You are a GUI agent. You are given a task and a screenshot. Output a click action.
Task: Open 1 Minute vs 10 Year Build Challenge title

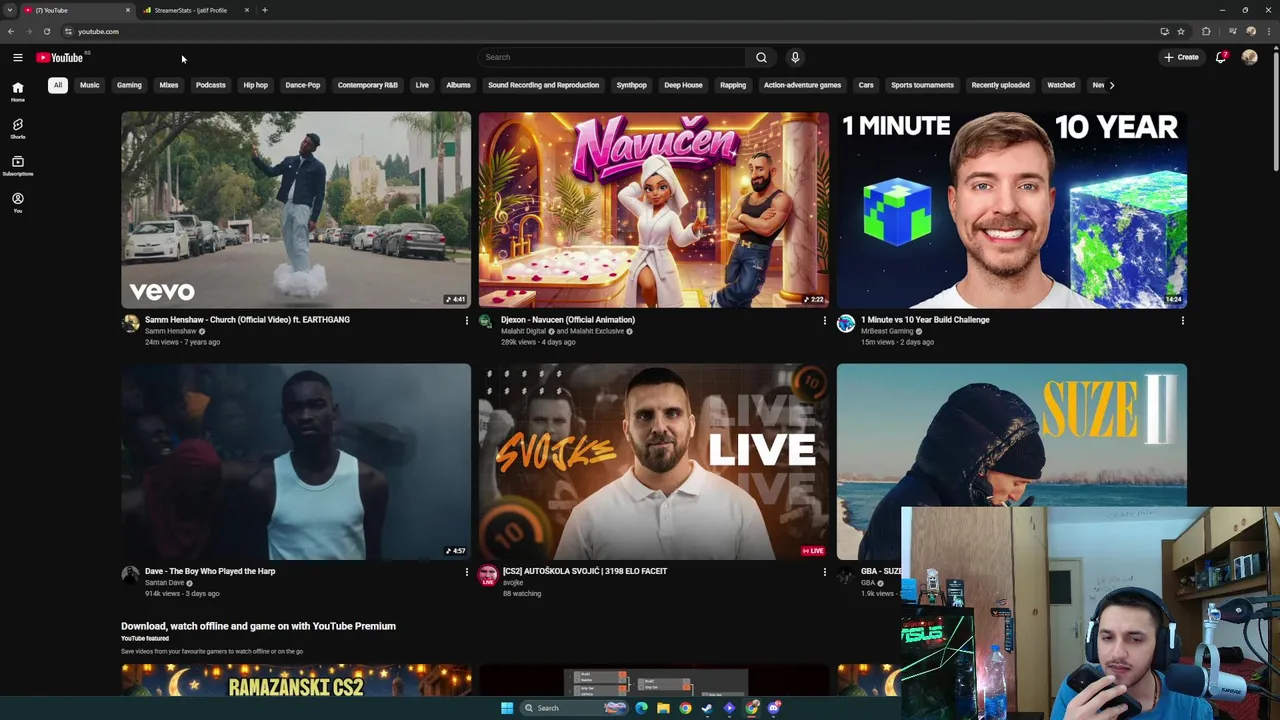click(925, 320)
